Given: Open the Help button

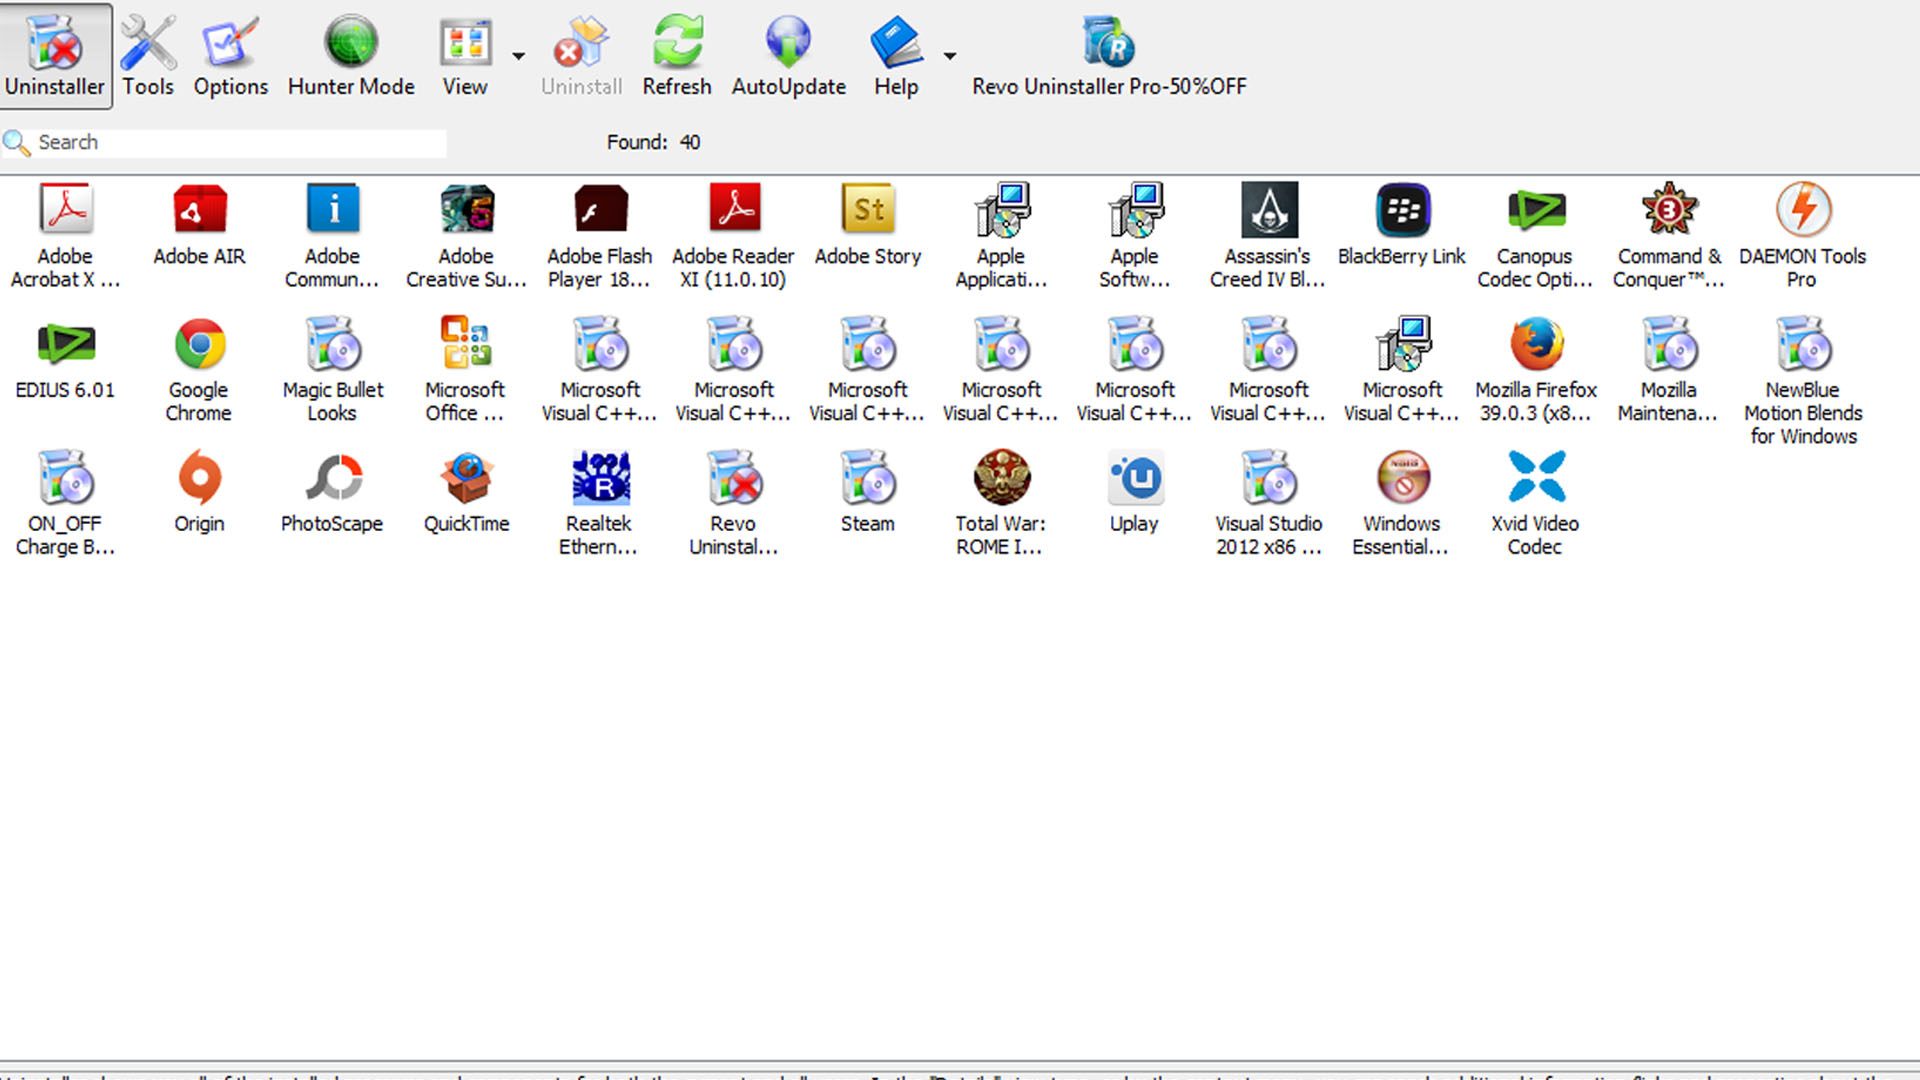Looking at the screenshot, I should click(x=896, y=55).
